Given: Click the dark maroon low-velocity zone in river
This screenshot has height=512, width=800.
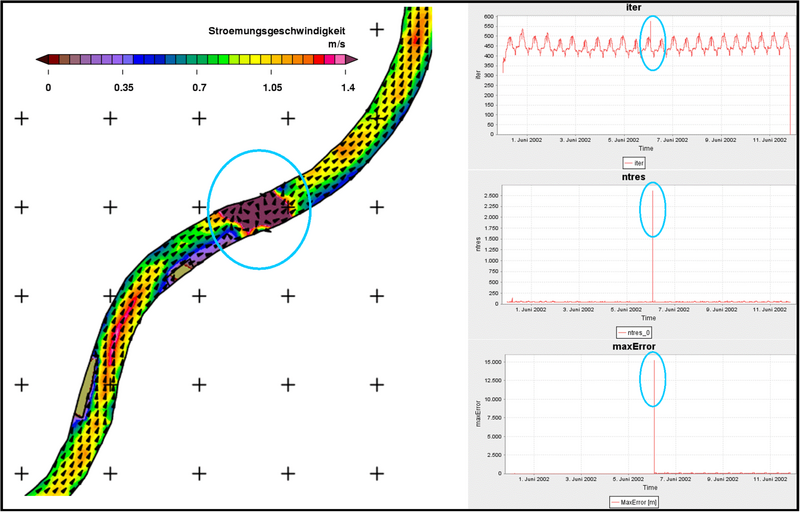Looking at the screenshot, I should click(x=255, y=211).
